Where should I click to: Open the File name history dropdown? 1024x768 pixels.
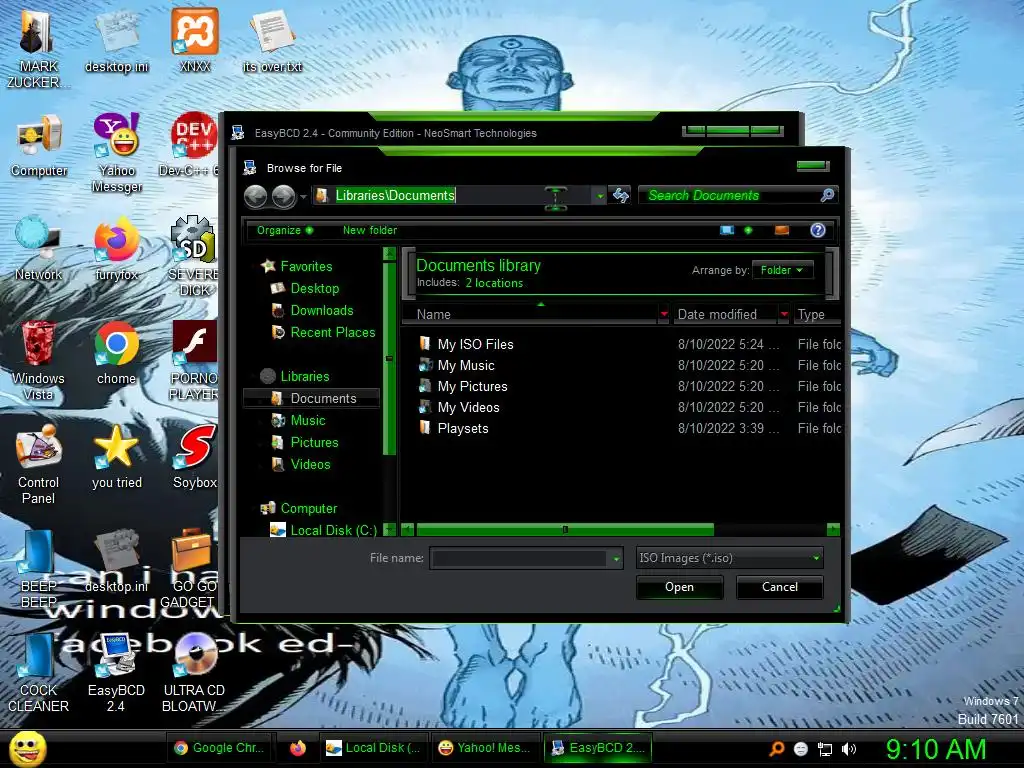616,558
